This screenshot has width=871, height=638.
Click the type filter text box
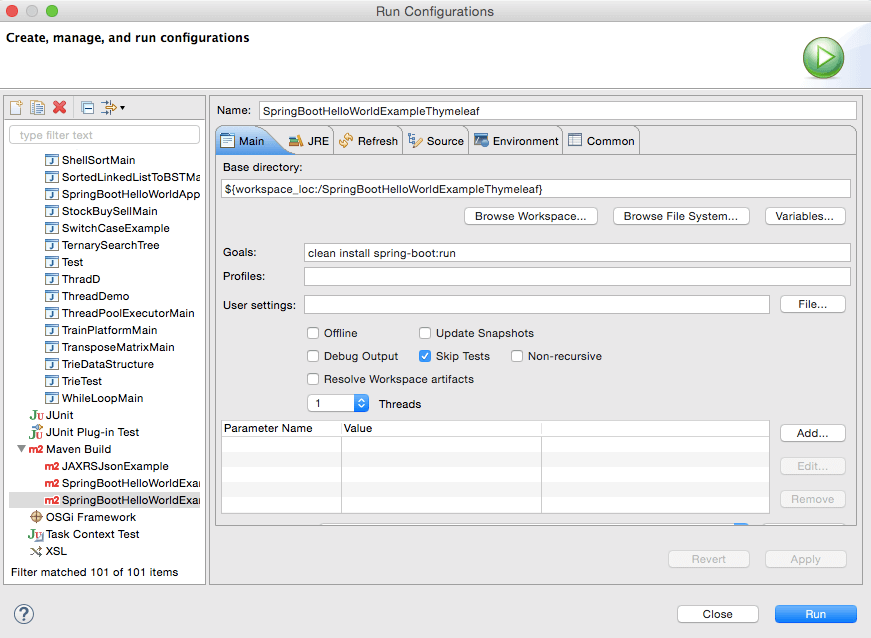[105, 135]
